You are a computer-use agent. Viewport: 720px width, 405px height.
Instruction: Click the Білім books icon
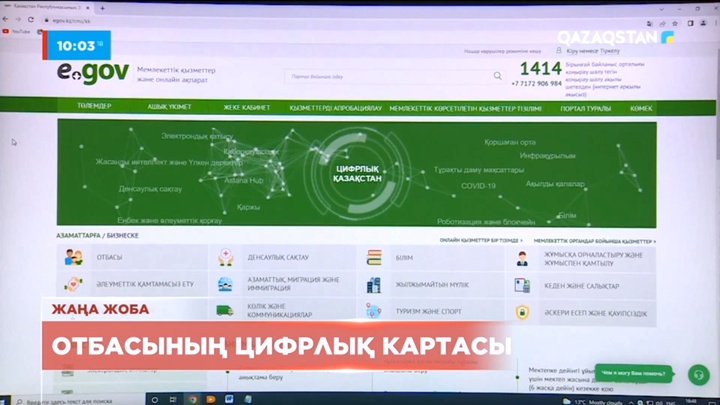coord(374,258)
